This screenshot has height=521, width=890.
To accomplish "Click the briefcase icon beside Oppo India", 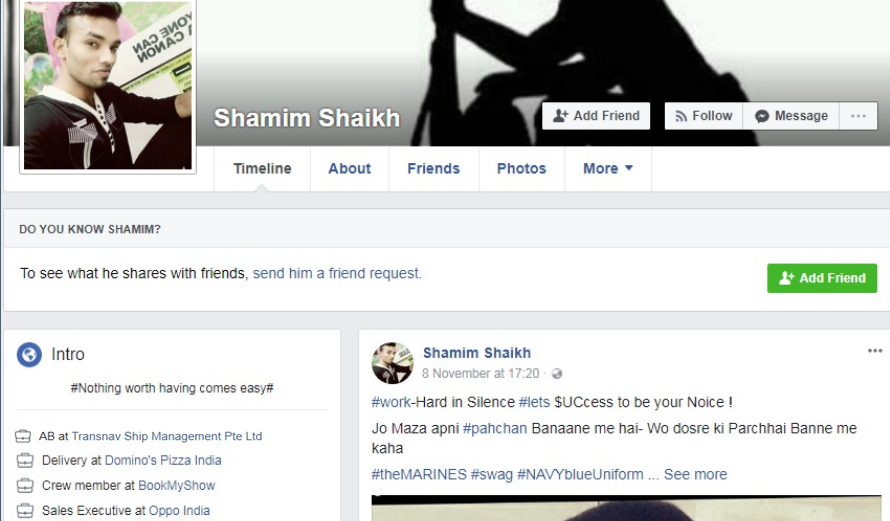I will click(25, 510).
